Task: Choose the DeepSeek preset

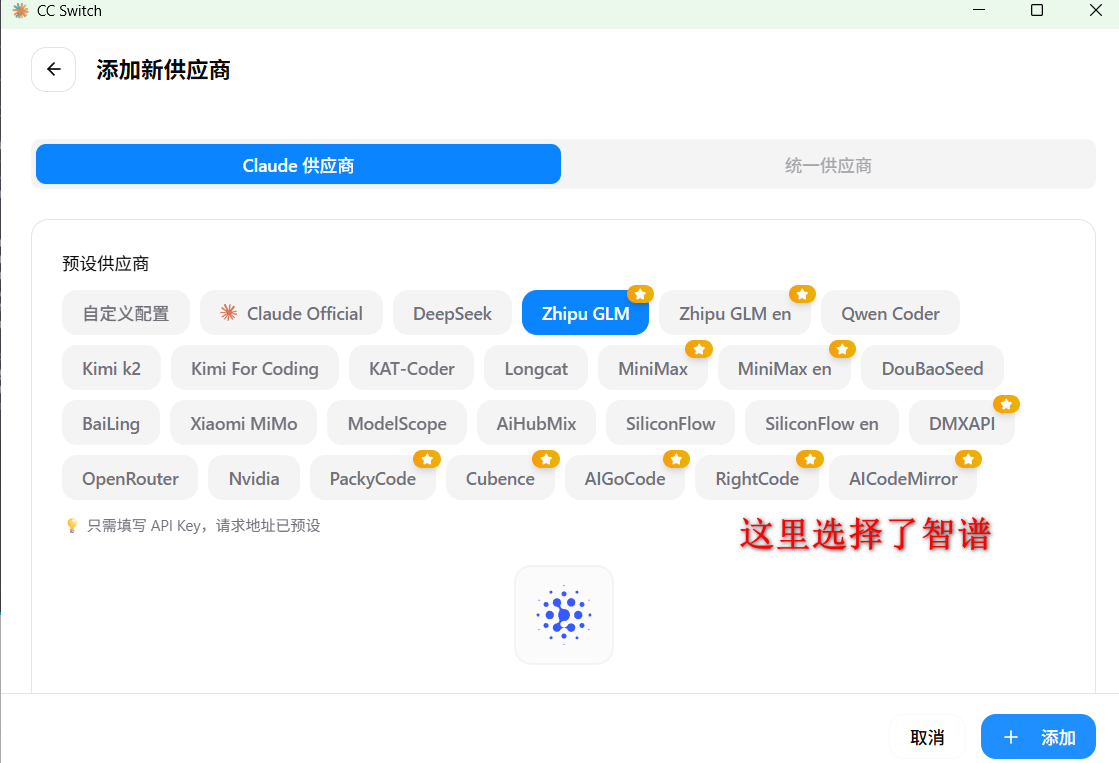Action: coord(452,313)
